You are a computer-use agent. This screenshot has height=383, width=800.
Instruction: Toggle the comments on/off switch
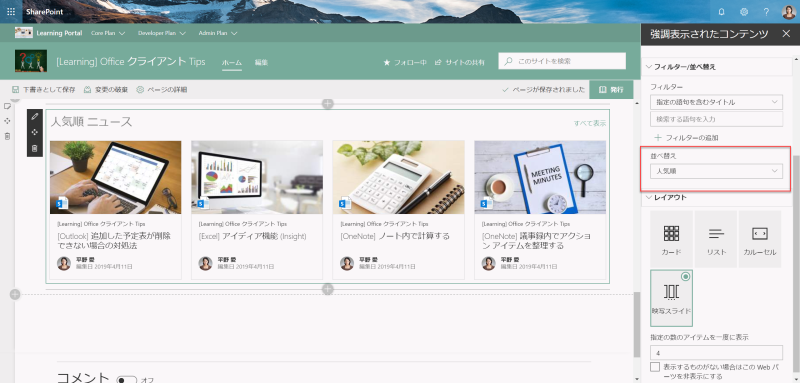(x=127, y=380)
